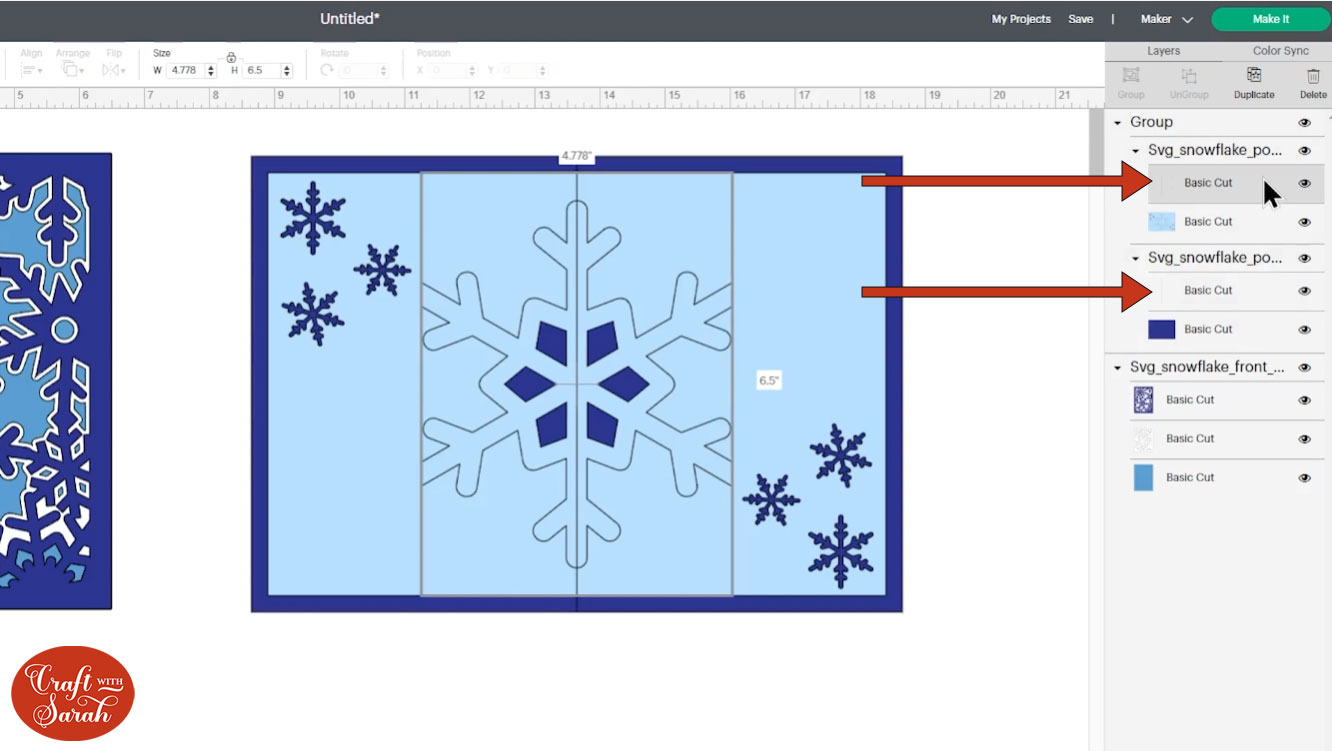Image resolution: width=1332 pixels, height=751 pixels.
Task: Select the medium blue rectangle layer swatch
Action: coord(1144,478)
